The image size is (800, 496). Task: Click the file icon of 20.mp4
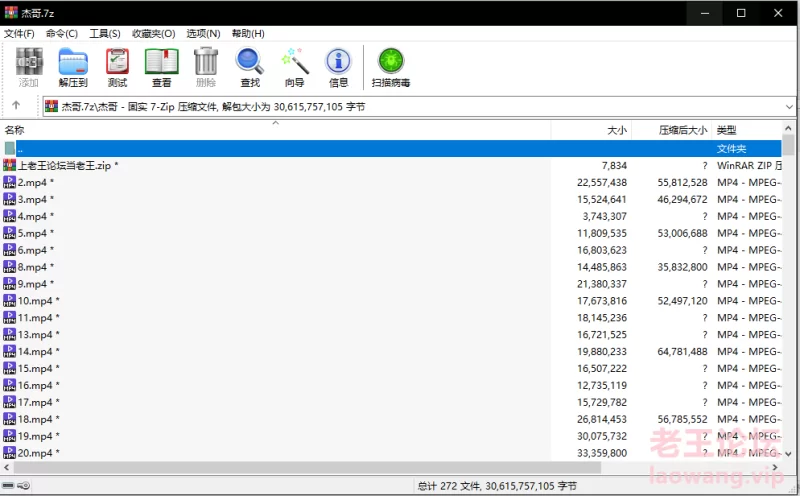click(x=9, y=453)
